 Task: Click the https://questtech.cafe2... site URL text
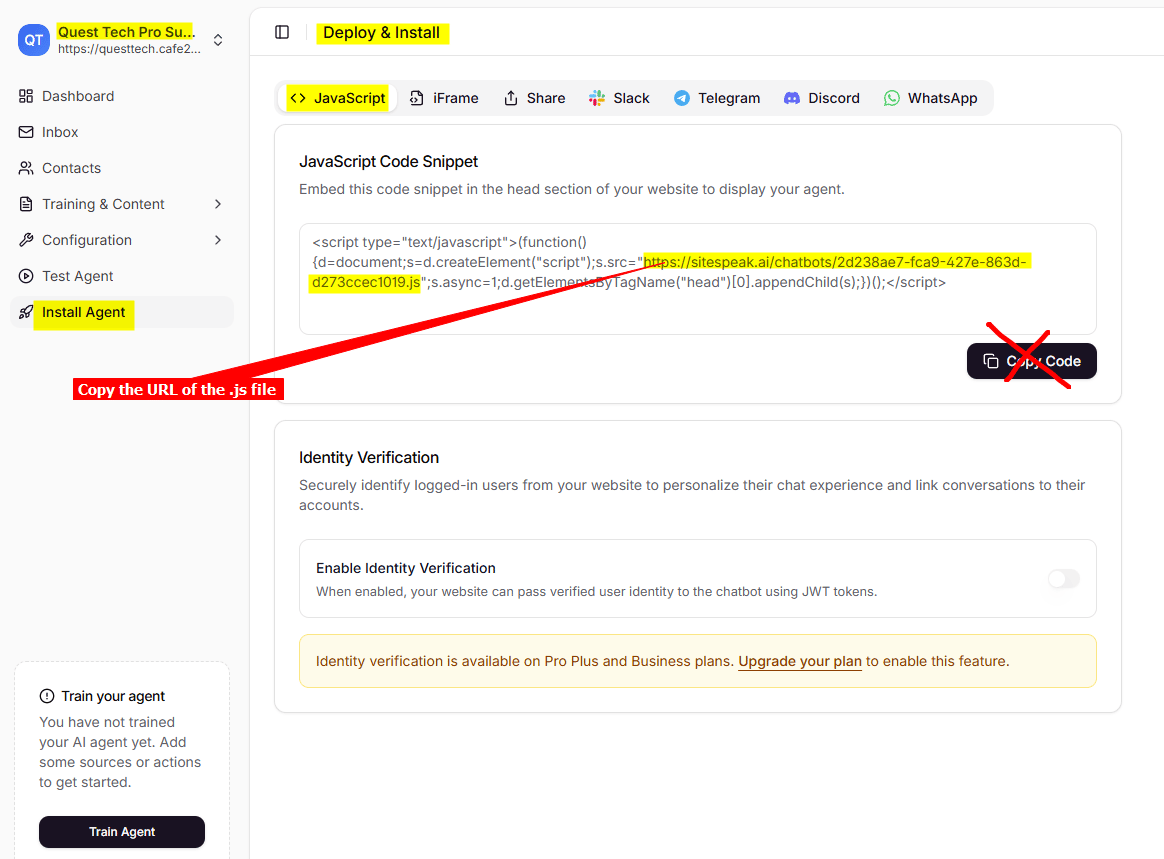[129, 49]
